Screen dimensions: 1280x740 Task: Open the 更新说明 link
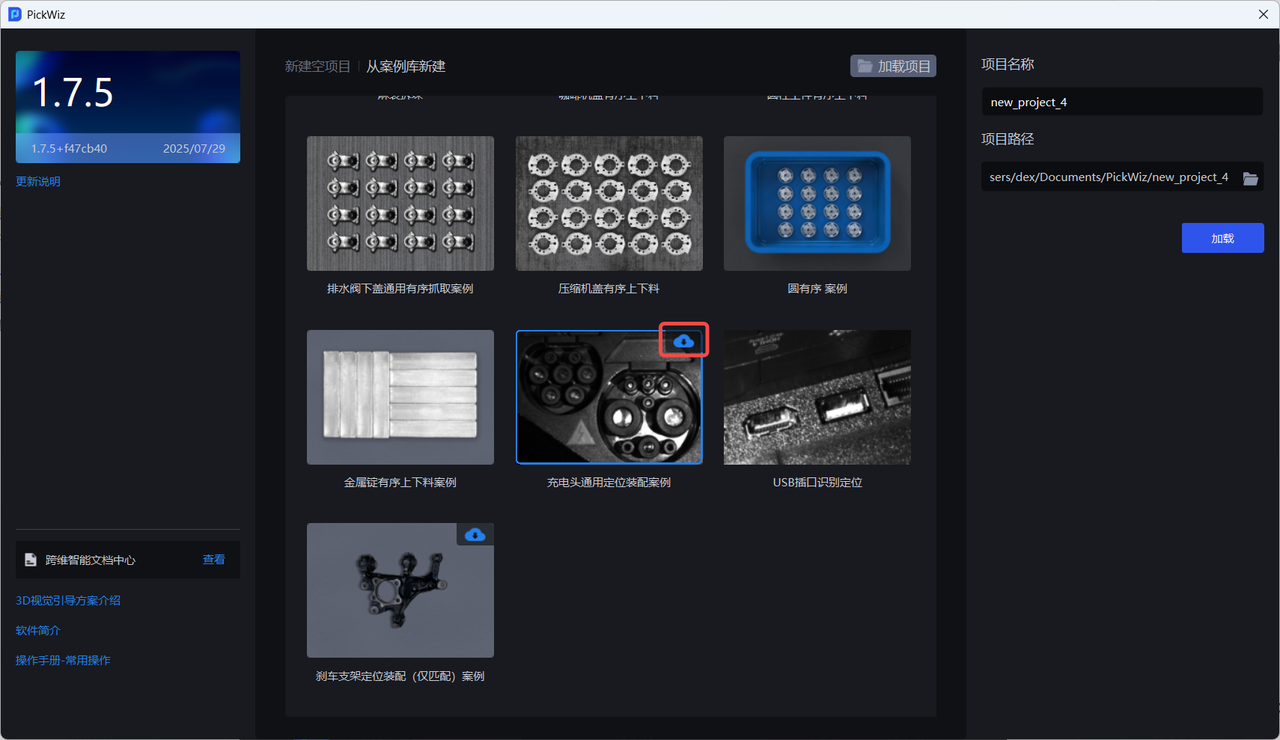[38, 182]
